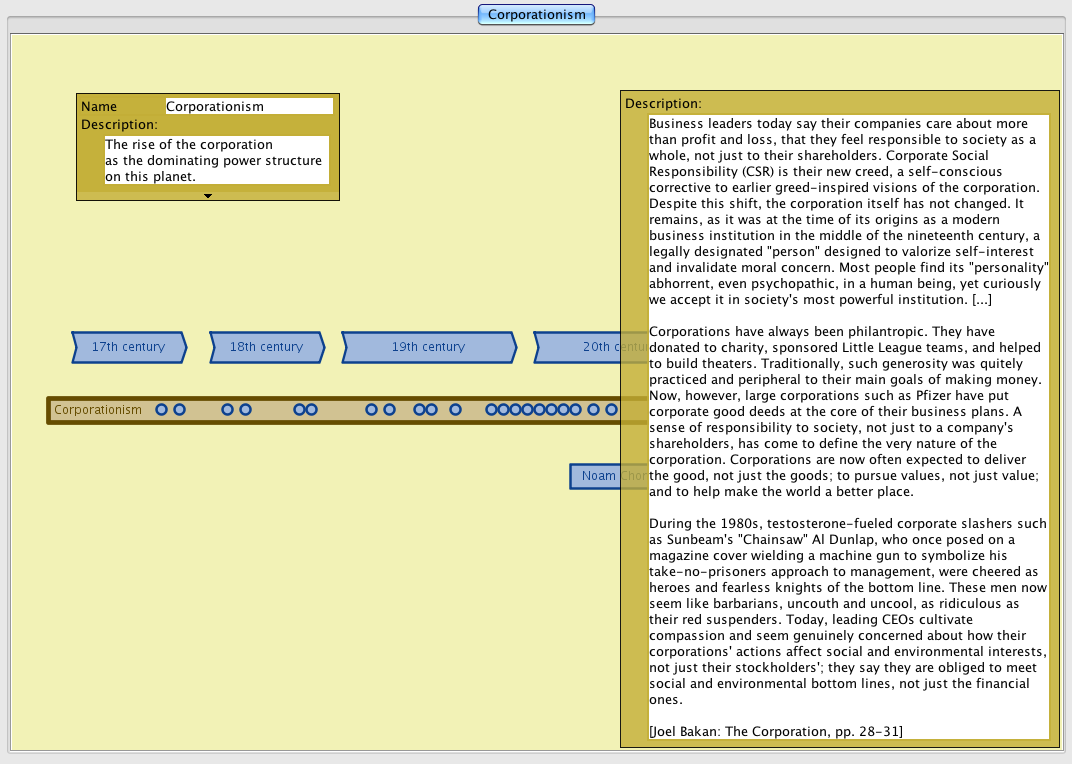Click the first circle marker on Corporationism timeline
1072x764 pixels.
[x=161, y=410]
